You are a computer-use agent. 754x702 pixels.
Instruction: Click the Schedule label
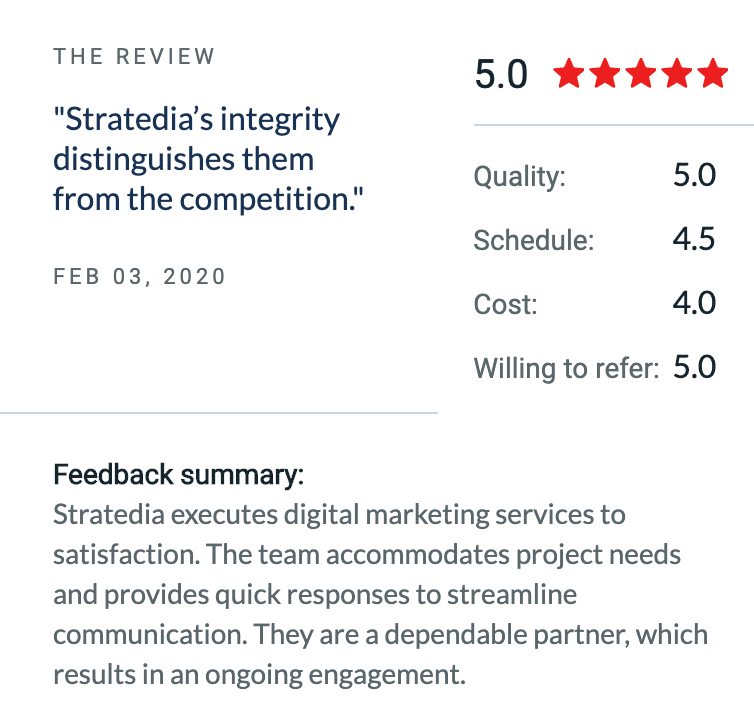pyautogui.click(x=534, y=240)
